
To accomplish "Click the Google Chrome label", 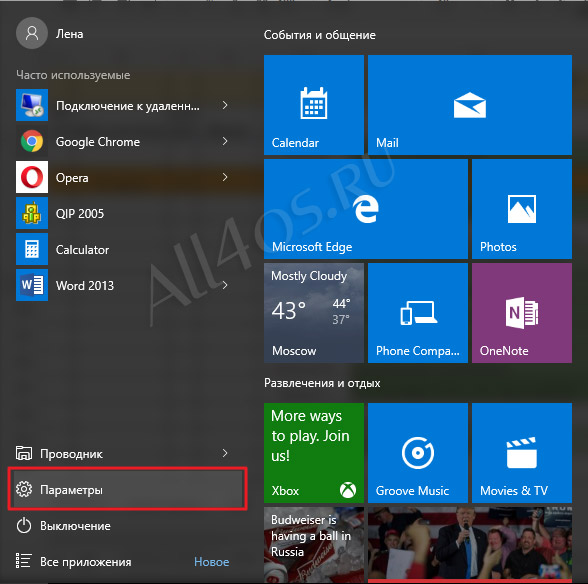I will click(x=98, y=142).
